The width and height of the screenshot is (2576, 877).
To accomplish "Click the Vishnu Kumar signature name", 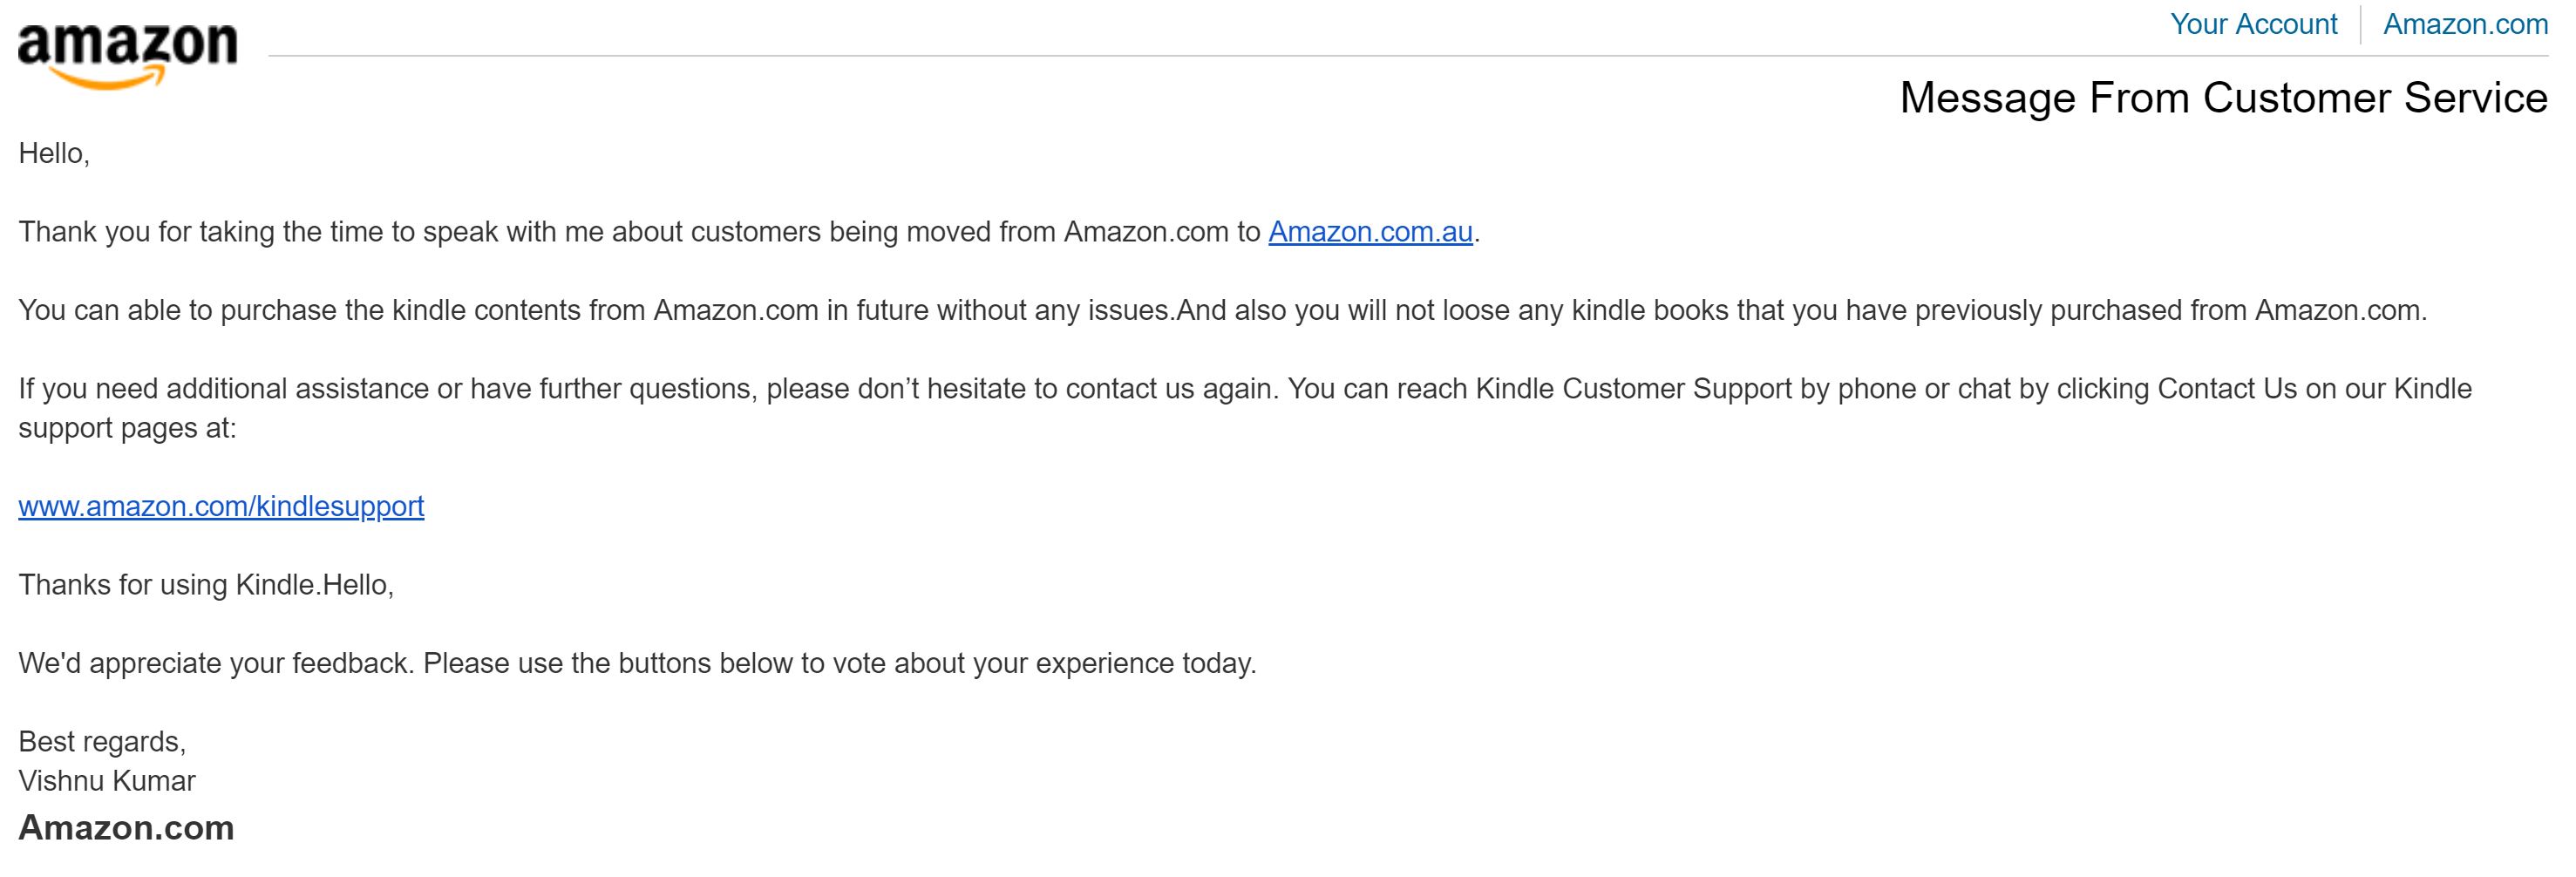I will pyautogui.click(x=107, y=781).
